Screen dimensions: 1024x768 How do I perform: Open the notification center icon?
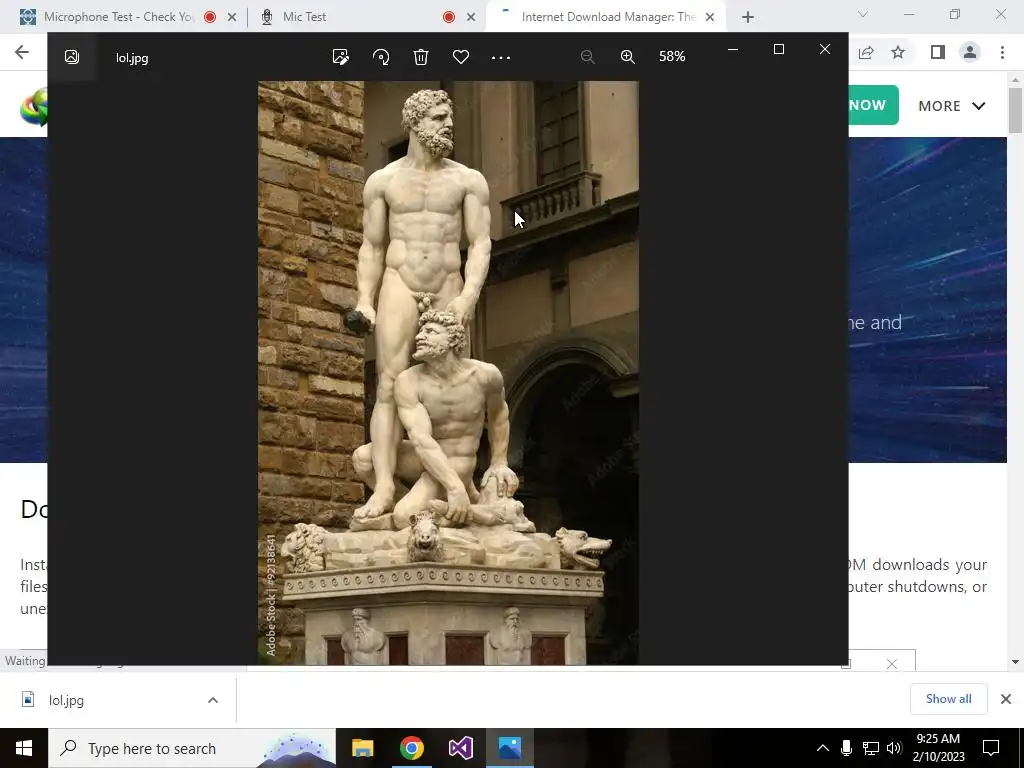click(991, 748)
